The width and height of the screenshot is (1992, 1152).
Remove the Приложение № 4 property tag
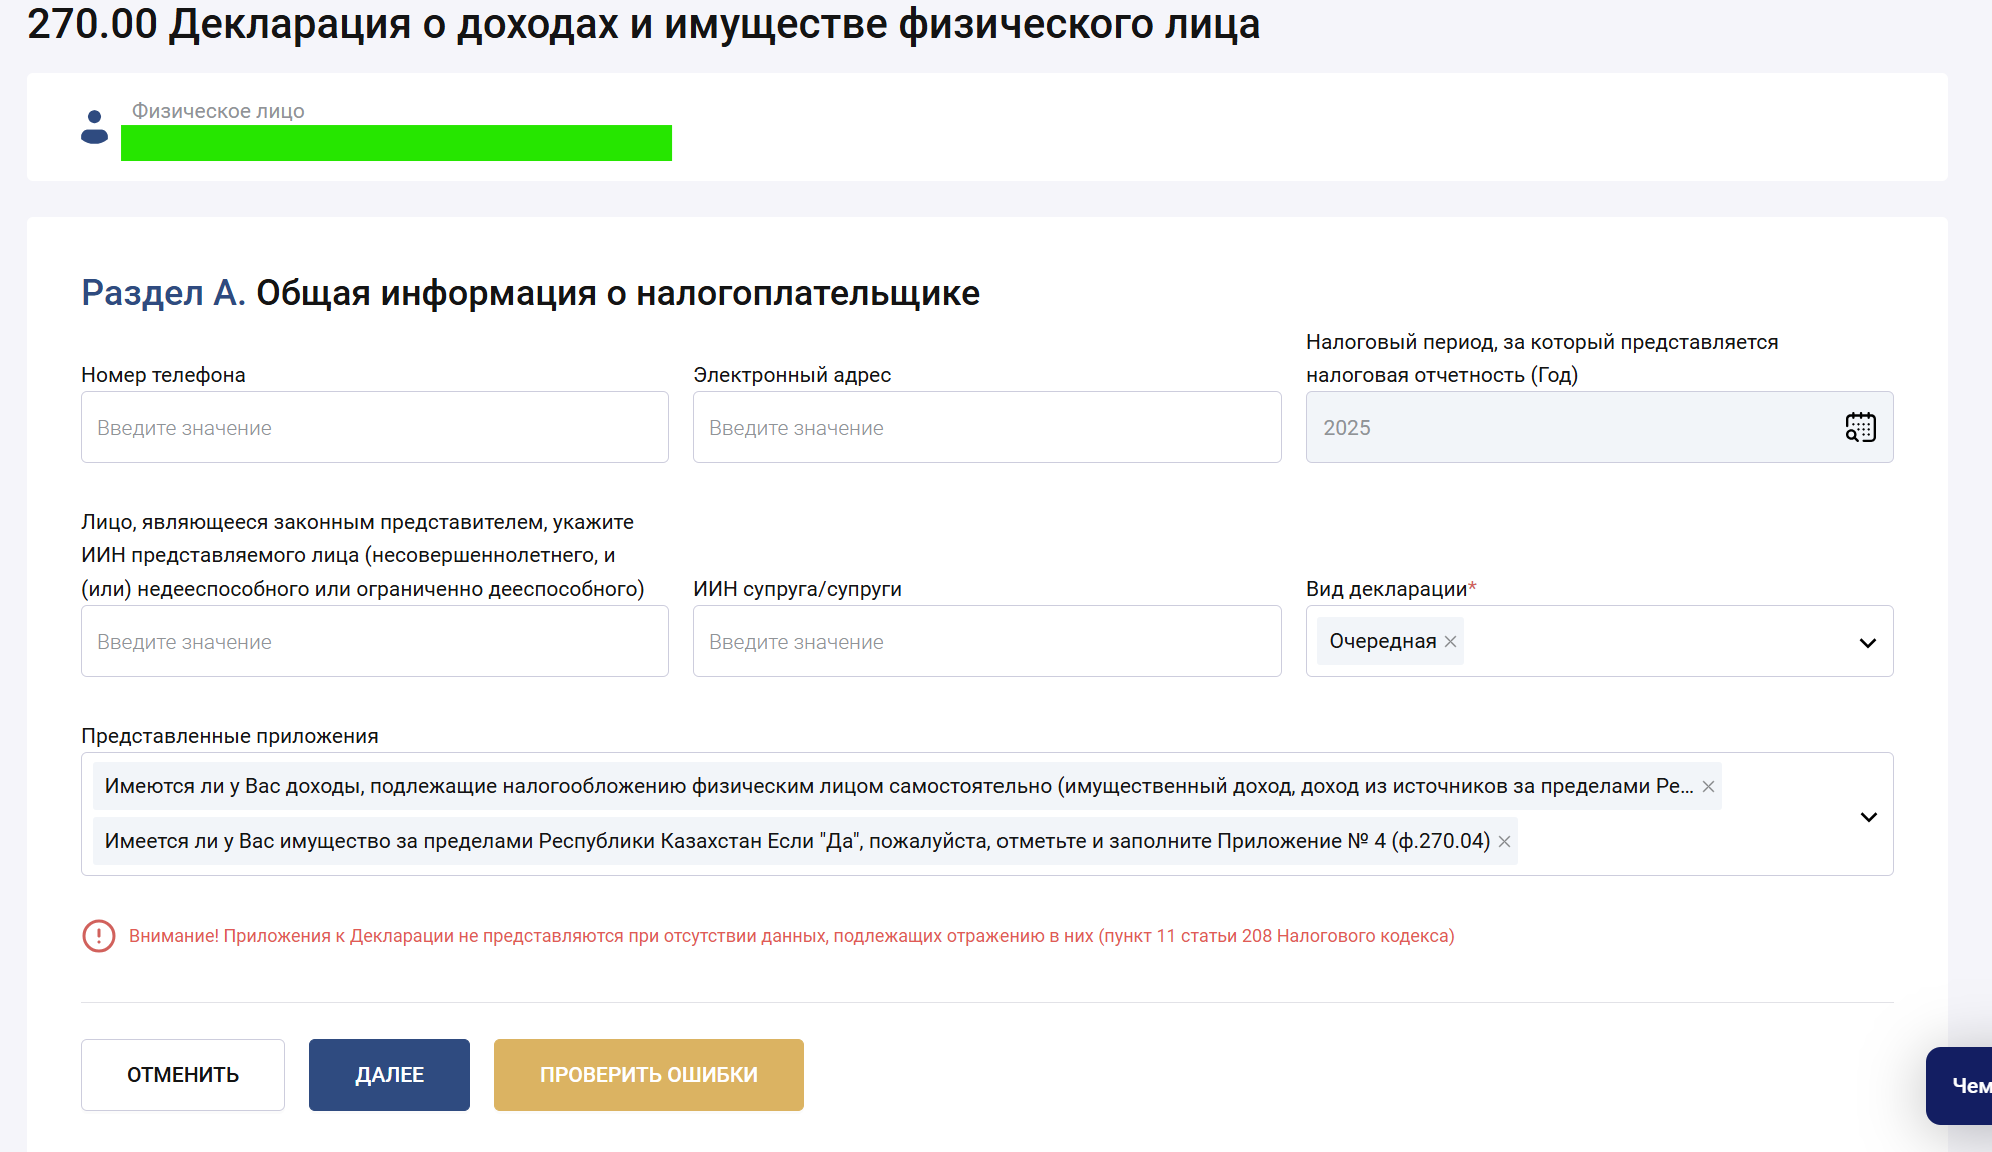pyautogui.click(x=1504, y=842)
